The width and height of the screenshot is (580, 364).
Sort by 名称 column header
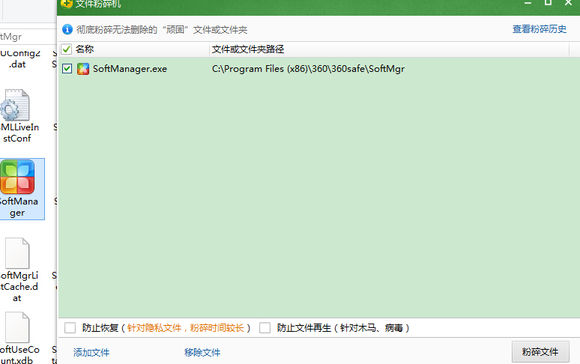point(85,49)
